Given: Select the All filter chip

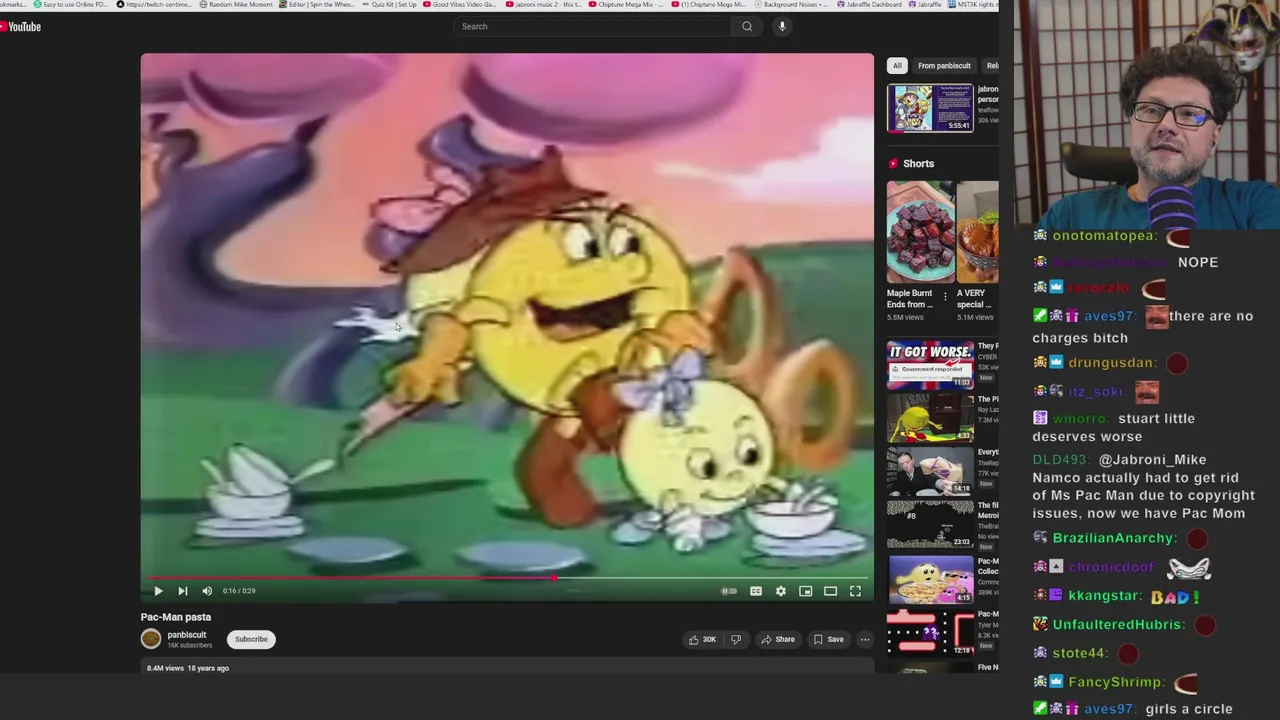Looking at the screenshot, I should (x=897, y=66).
